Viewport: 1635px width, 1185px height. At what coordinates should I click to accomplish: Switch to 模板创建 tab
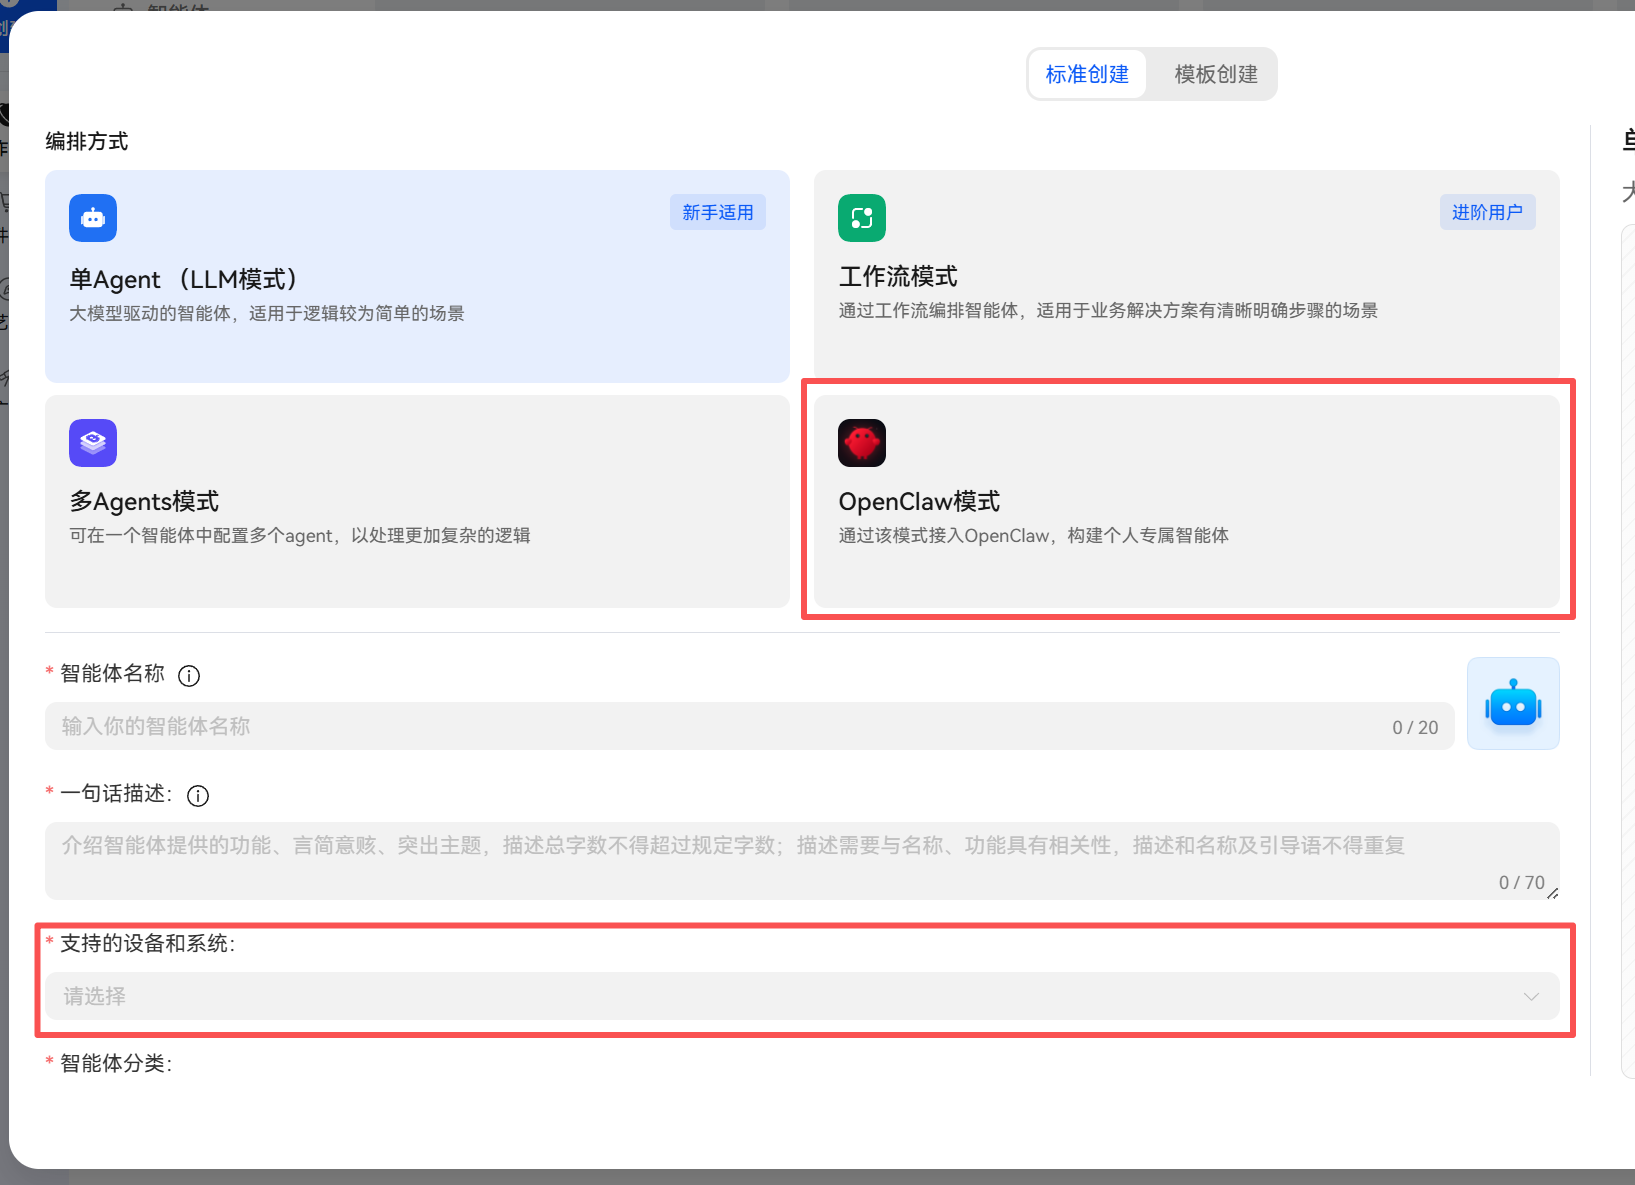pos(1215,75)
